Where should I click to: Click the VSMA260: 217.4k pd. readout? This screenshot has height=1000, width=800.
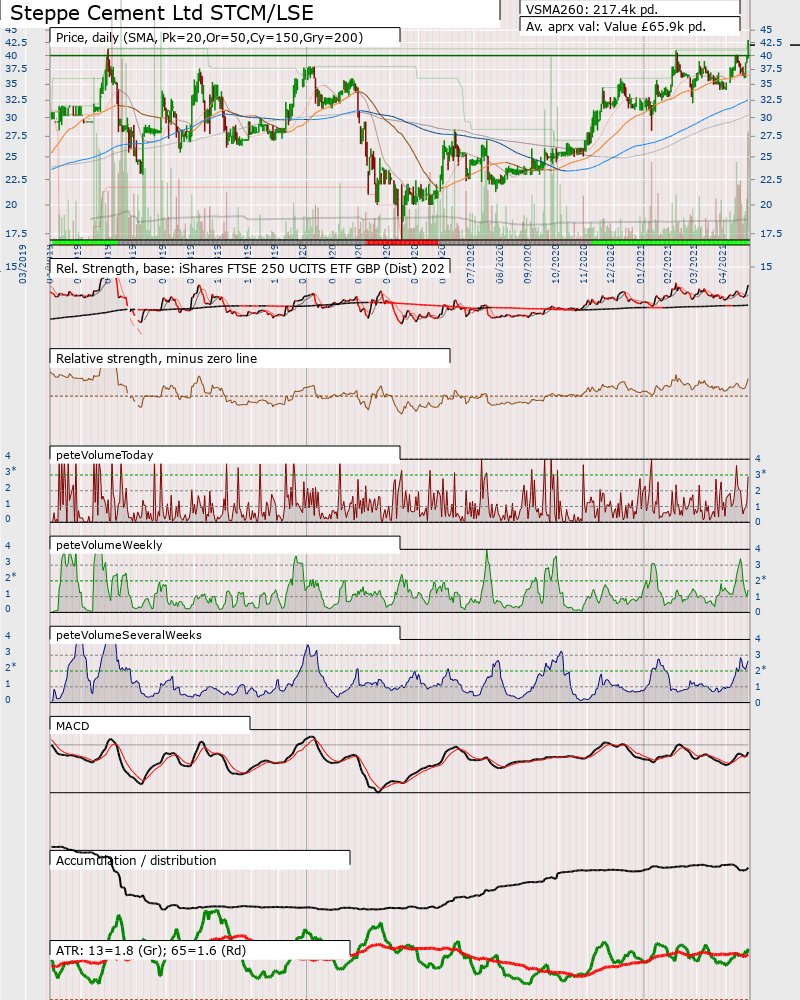pos(591,10)
